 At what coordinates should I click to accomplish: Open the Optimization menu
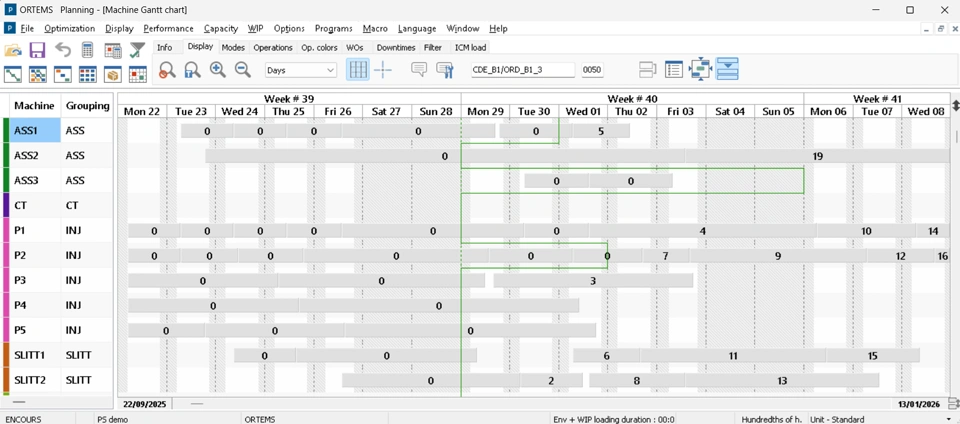70,28
